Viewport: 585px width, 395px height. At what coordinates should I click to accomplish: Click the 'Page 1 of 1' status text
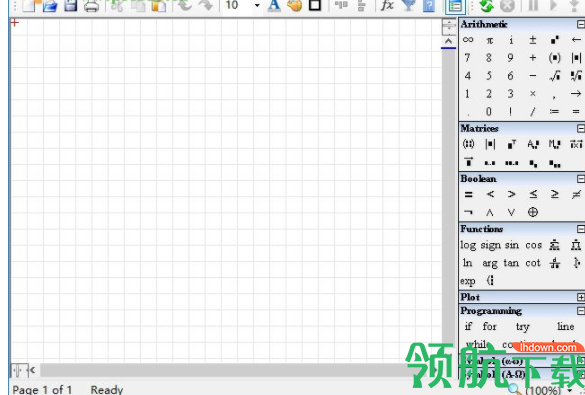42,390
